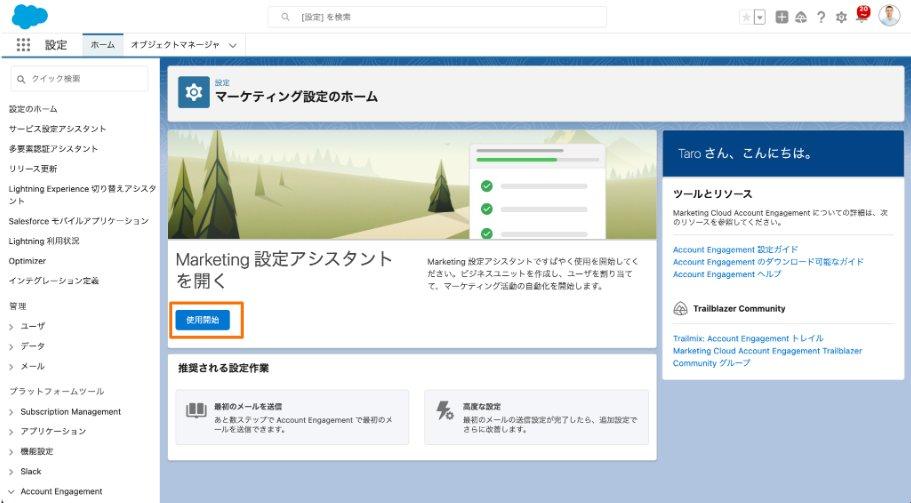Image resolution: width=911 pixels, height=503 pixels.
Task: Open Salesforce モバイルアプリケーション in sidebar
Action: [78, 221]
